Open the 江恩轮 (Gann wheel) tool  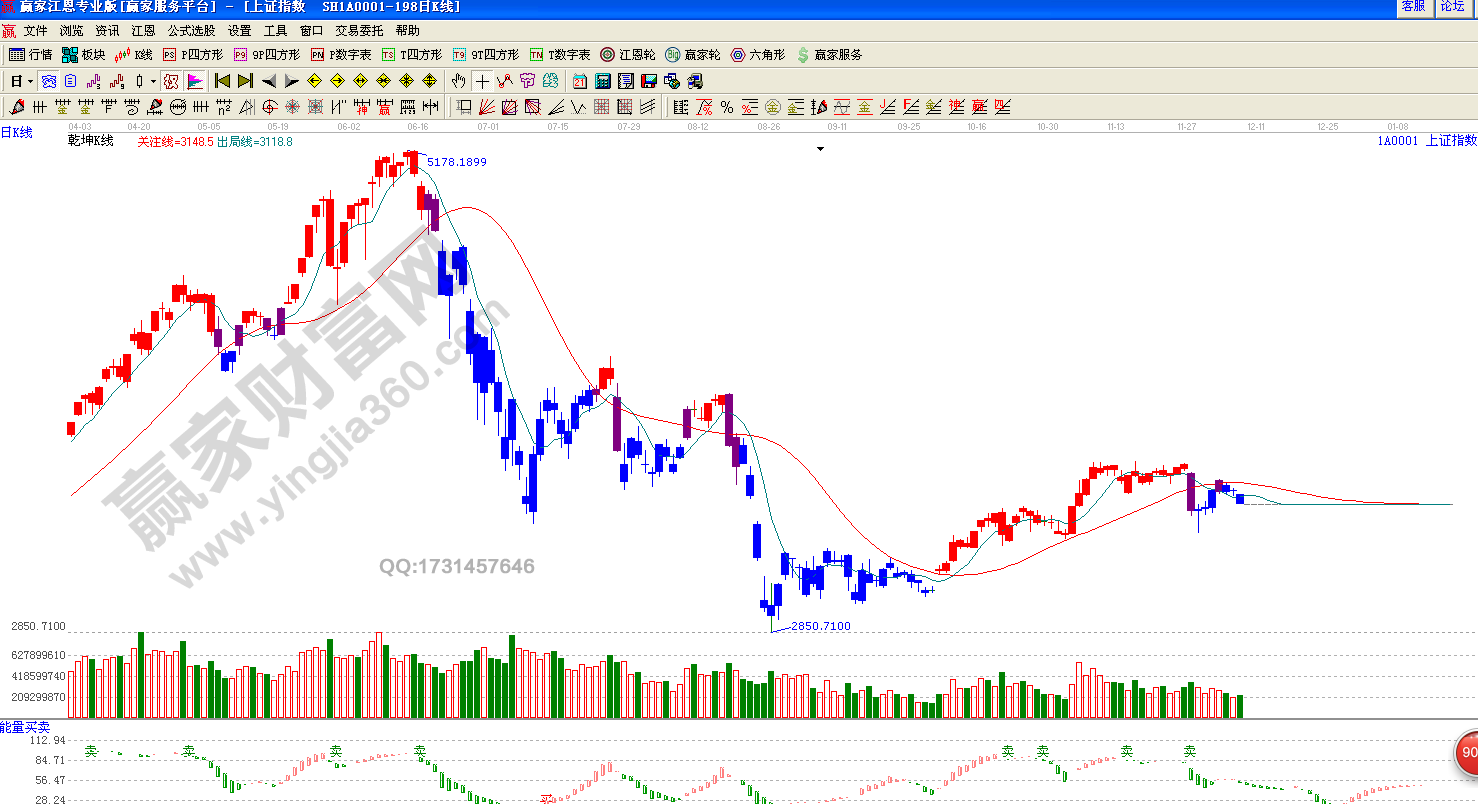click(627, 55)
